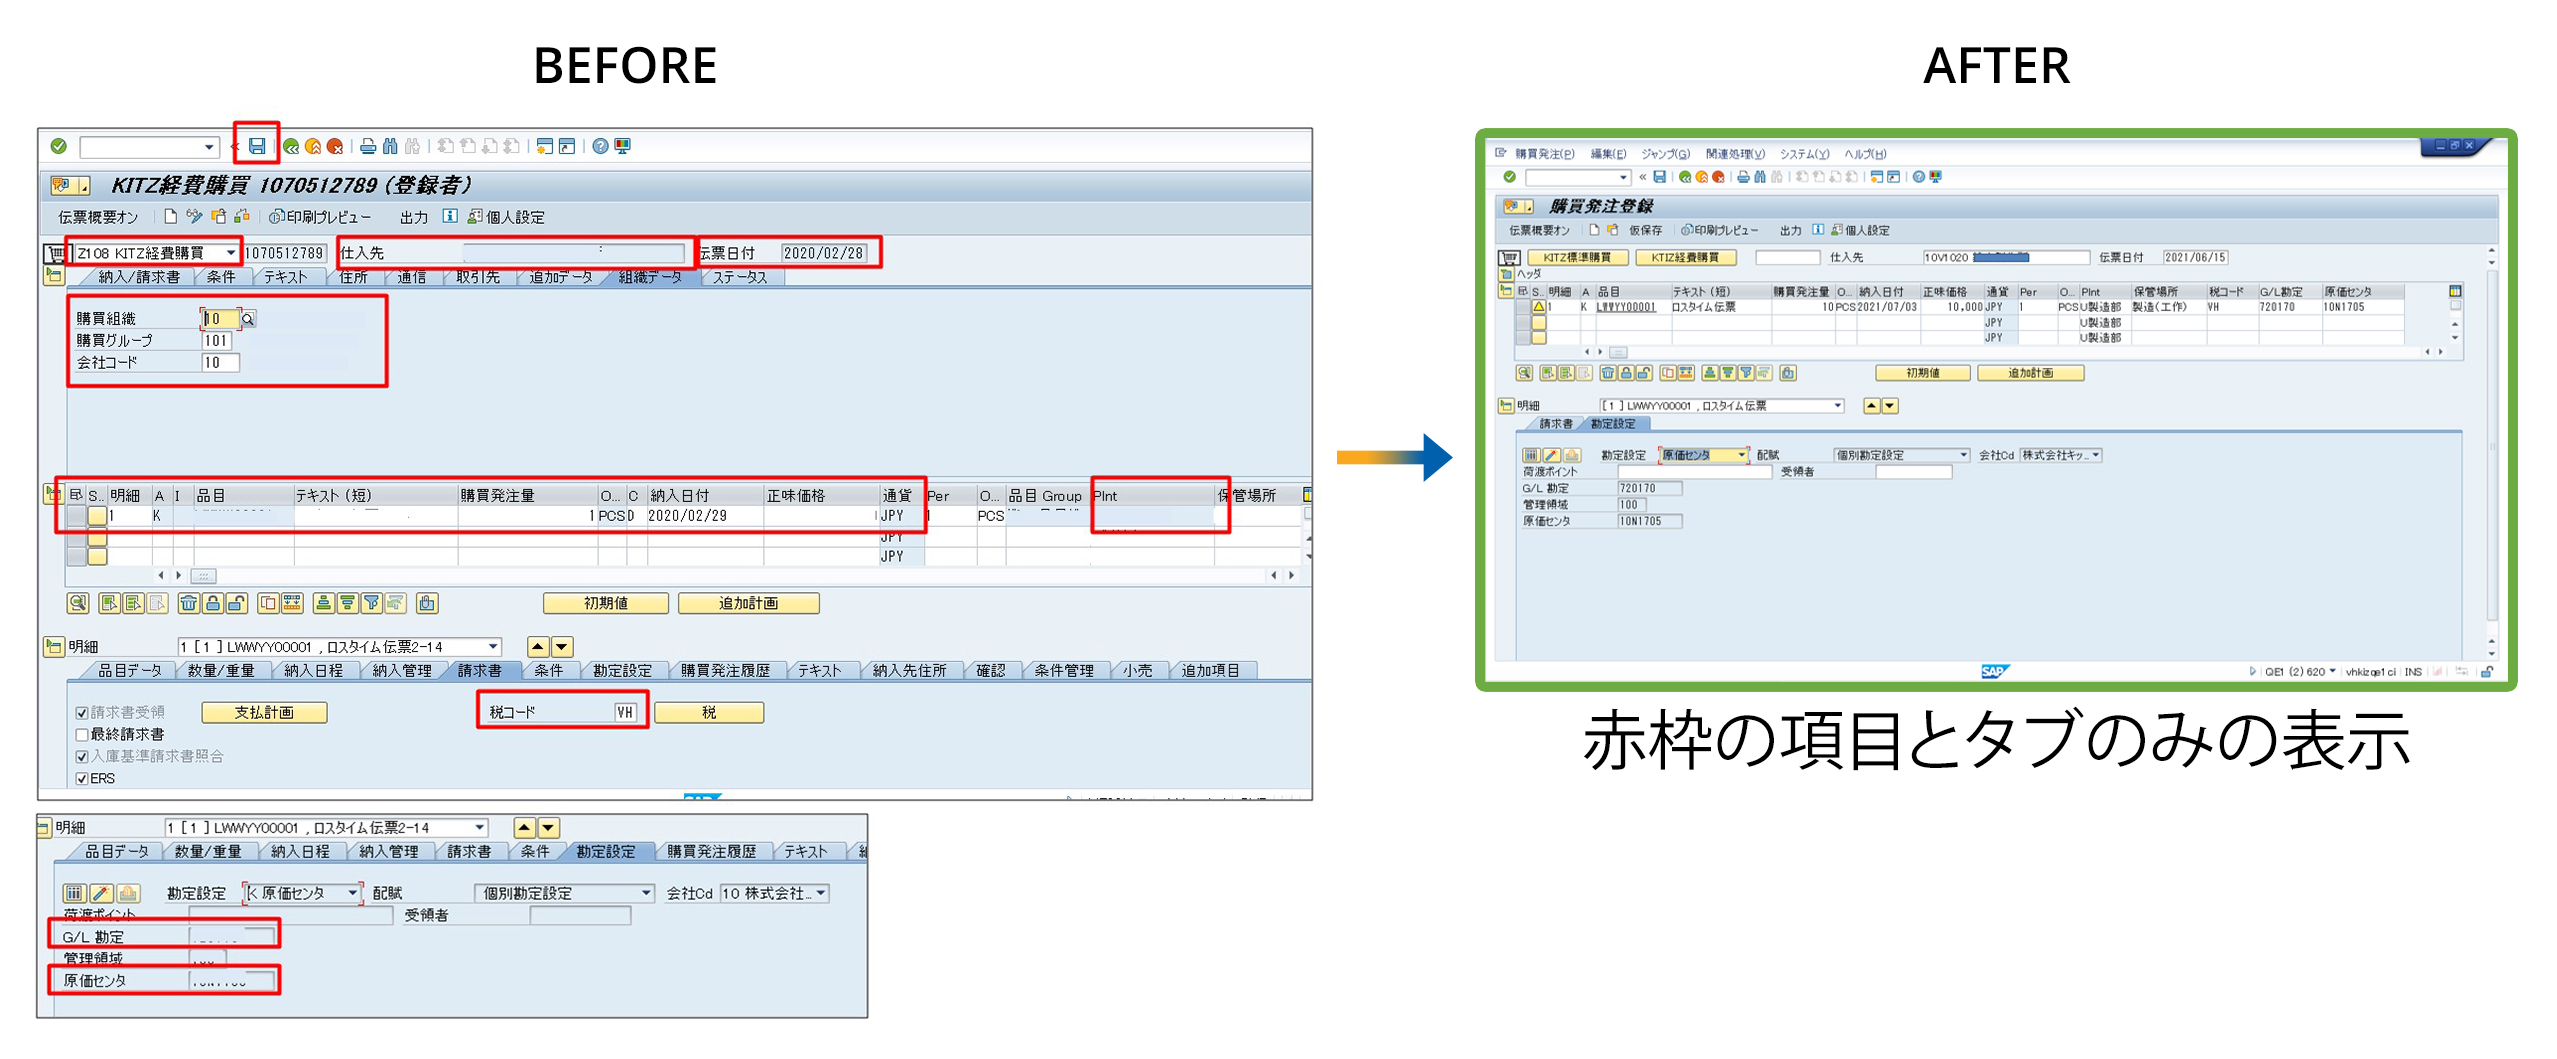Click the KITZ標準購買 button in AFTER screen
This screenshot has height=1059, width=2557.
coord(1576,258)
